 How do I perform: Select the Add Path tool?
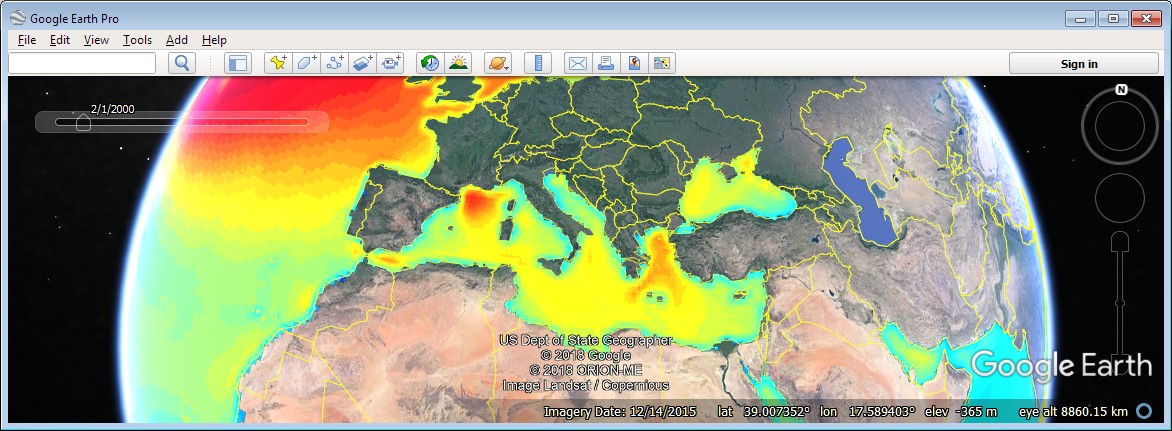[334, 63]
